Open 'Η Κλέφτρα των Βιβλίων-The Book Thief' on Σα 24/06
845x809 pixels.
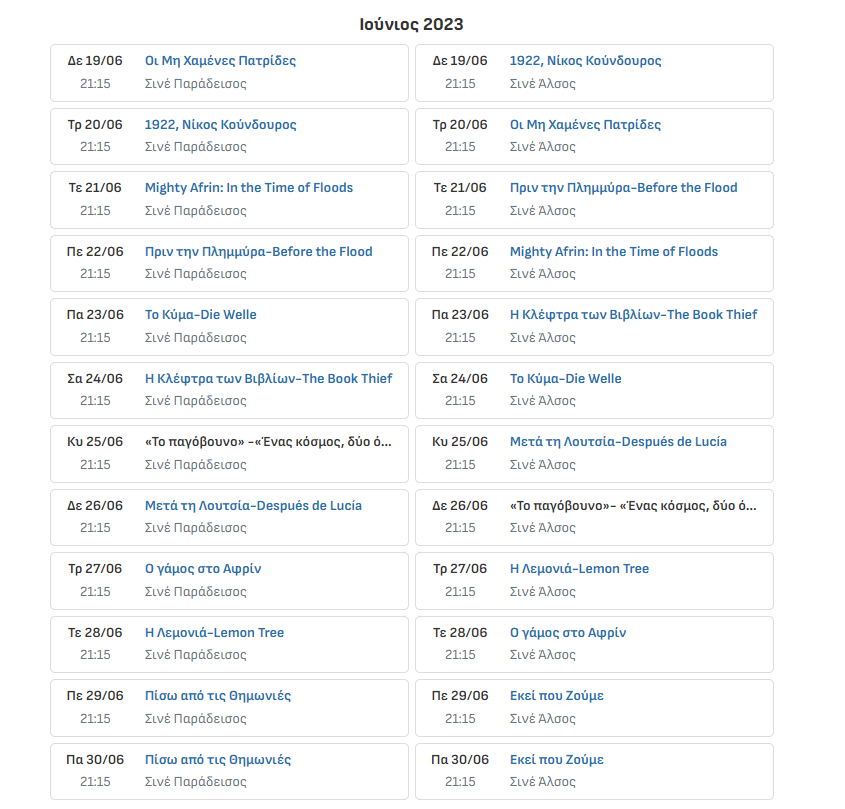pos(268,379)
